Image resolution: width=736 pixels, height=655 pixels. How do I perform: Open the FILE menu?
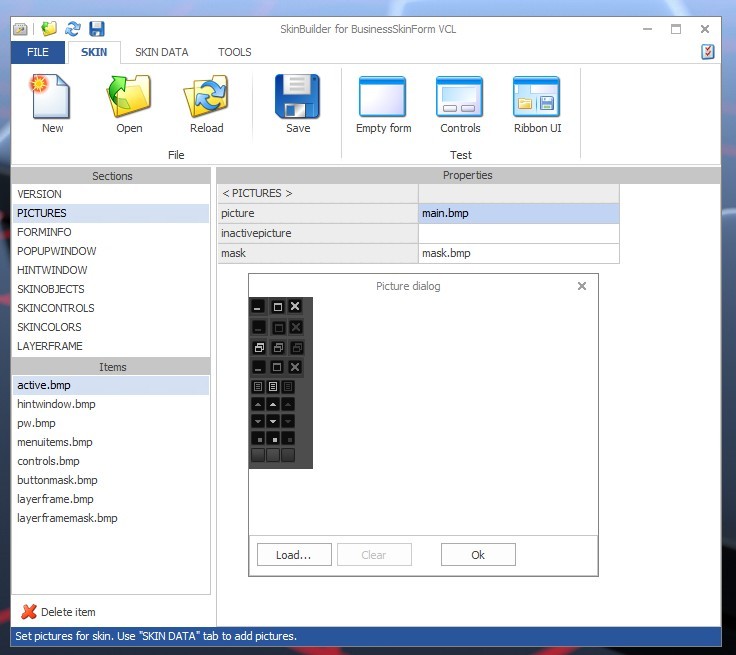point(38,52)
